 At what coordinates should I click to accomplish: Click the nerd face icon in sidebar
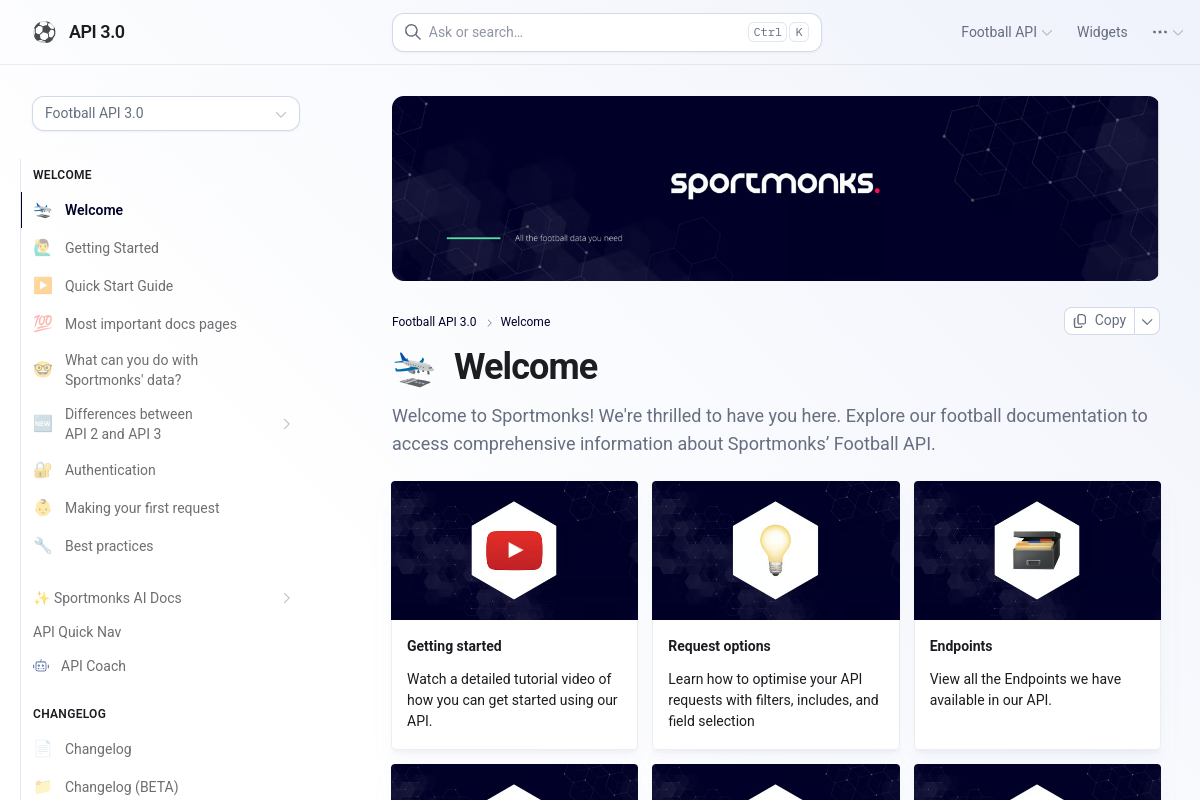(x=42, y=369)
